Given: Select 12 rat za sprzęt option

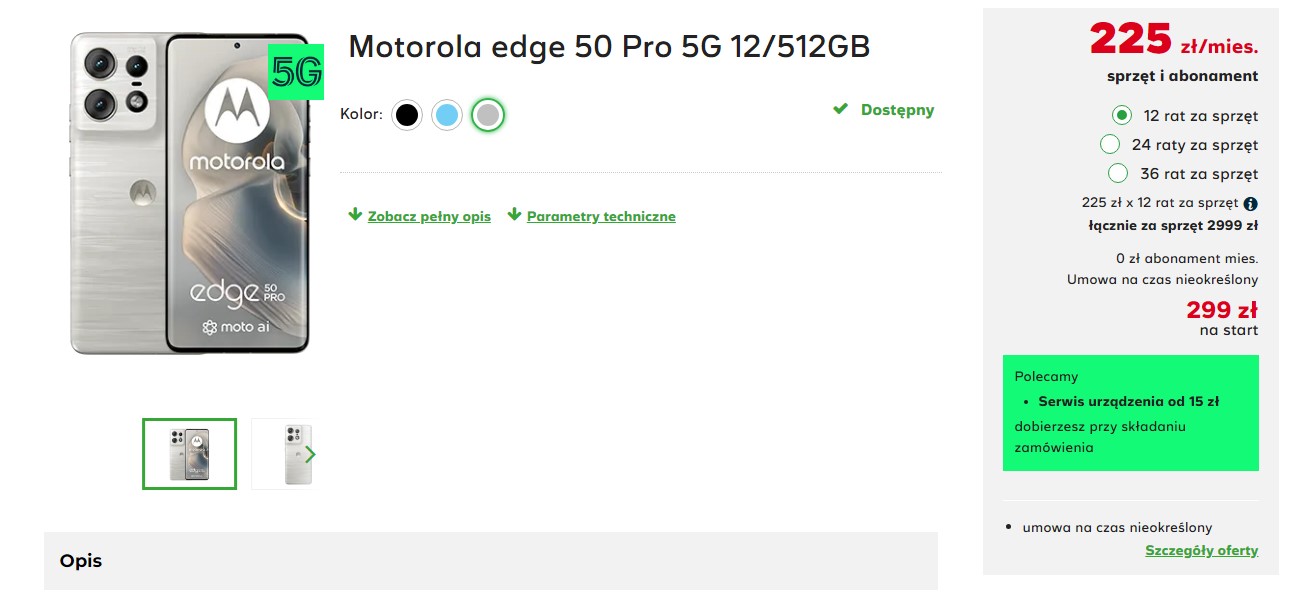Looking at the screenshot, I should (1122, 115).
